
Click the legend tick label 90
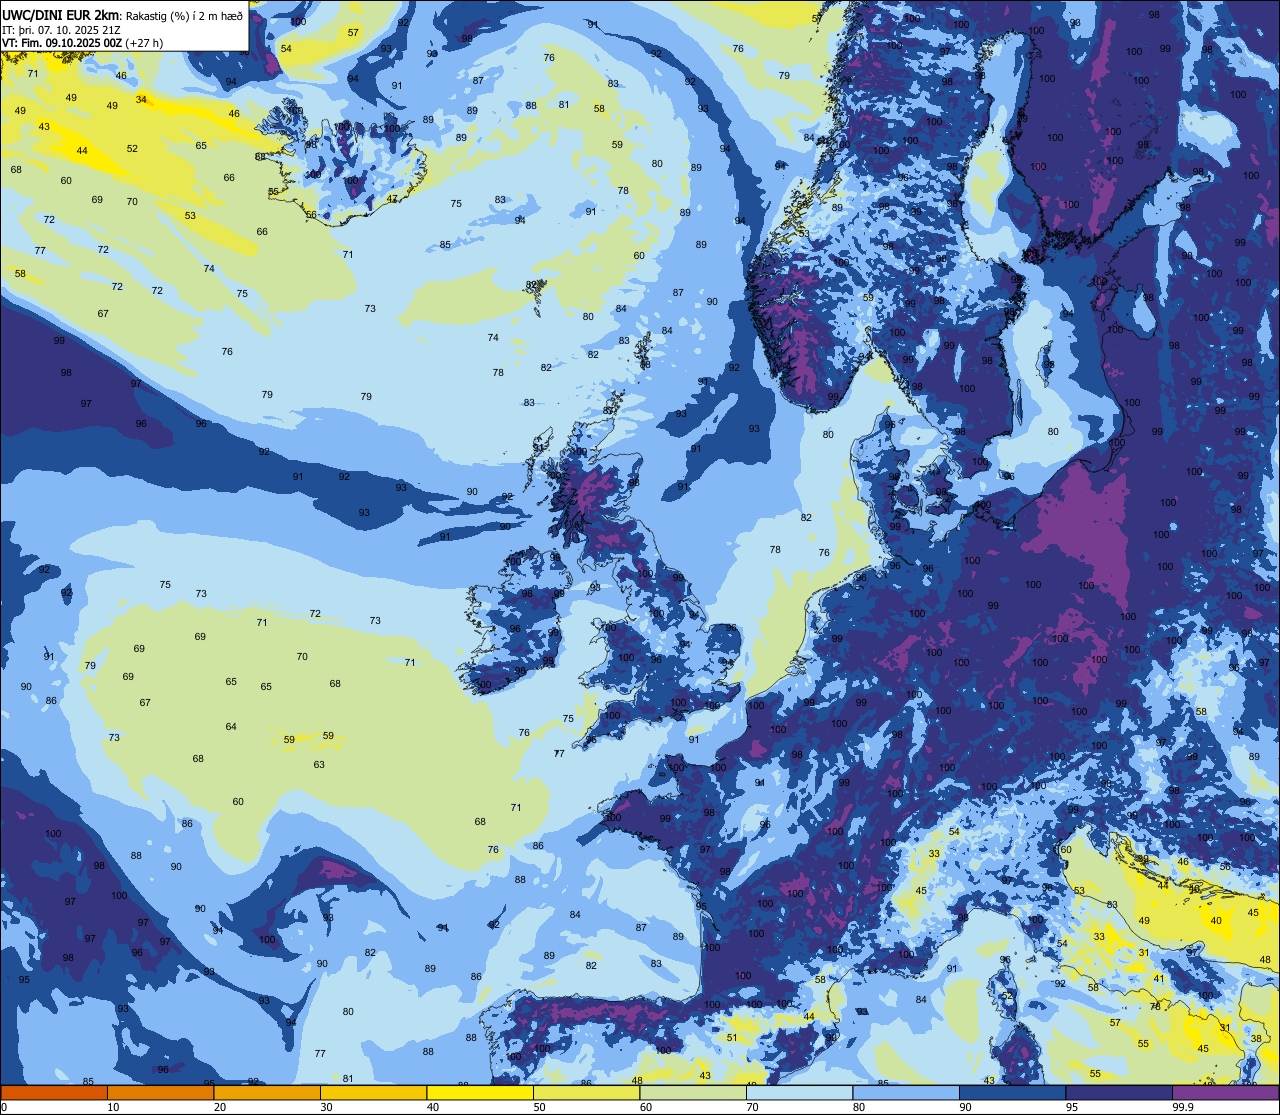click(965, 1107)
